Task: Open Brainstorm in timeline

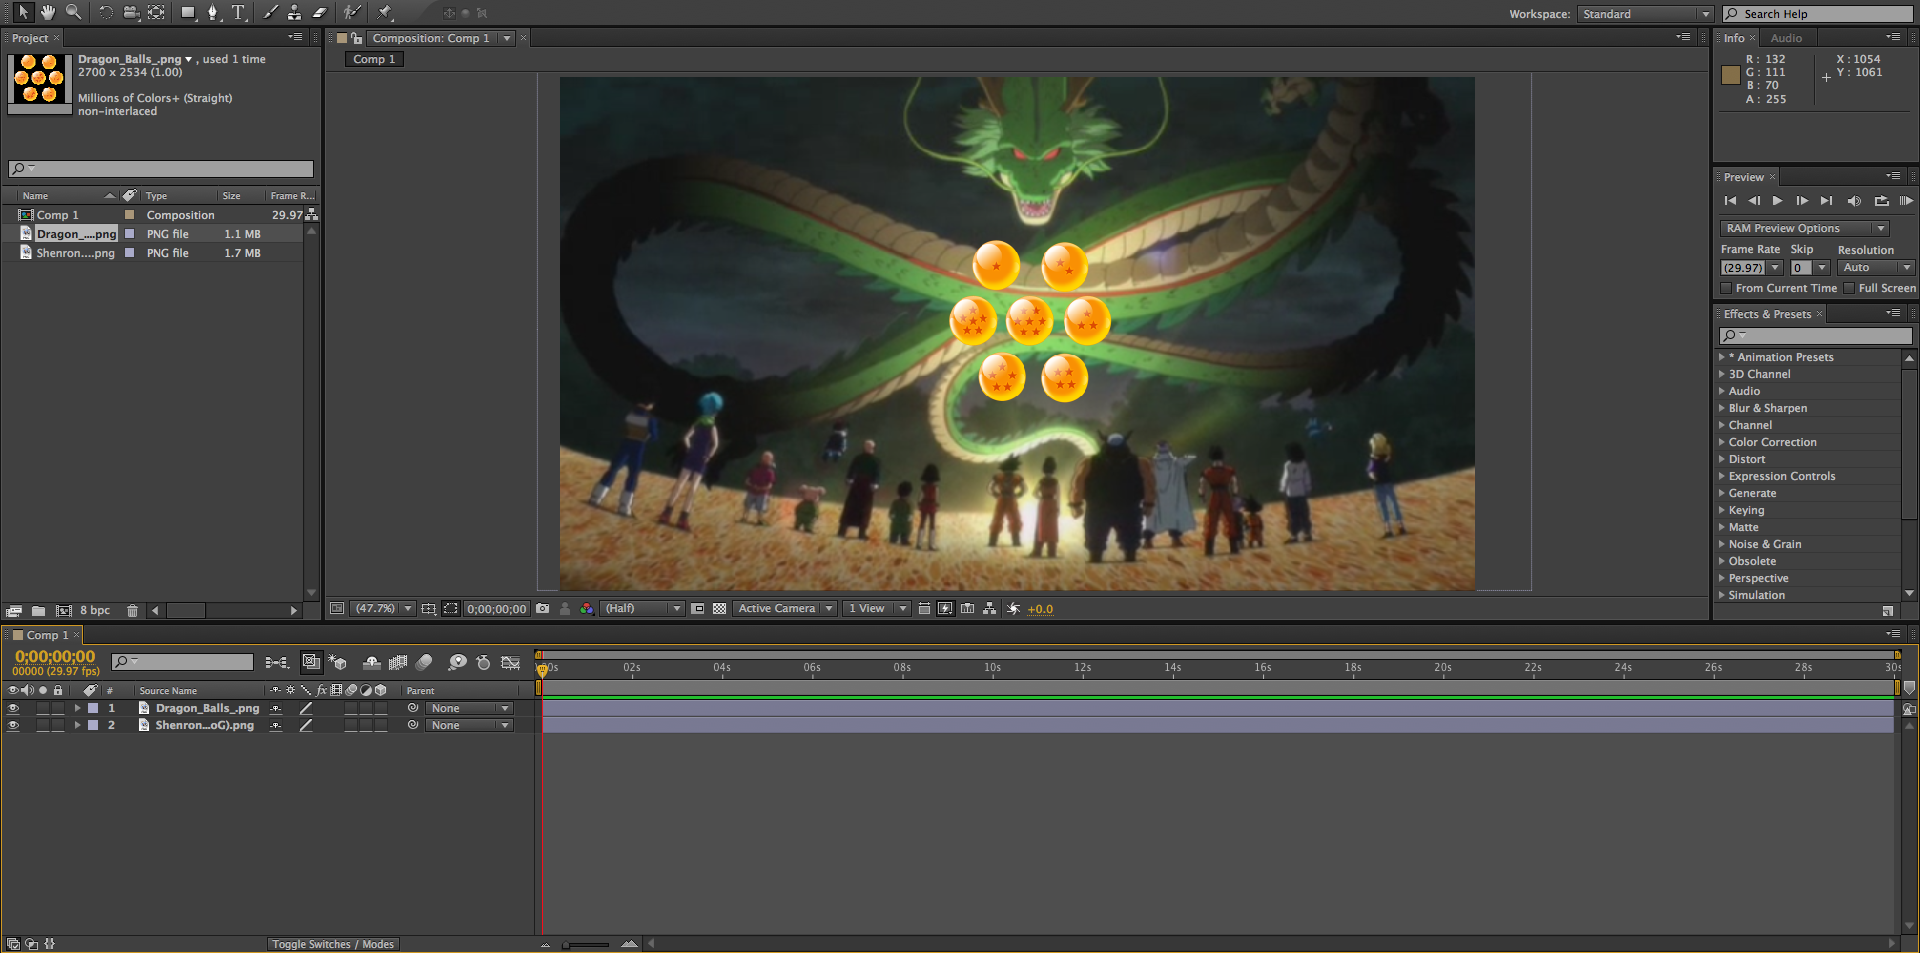Action: click(x=457, y=662)
